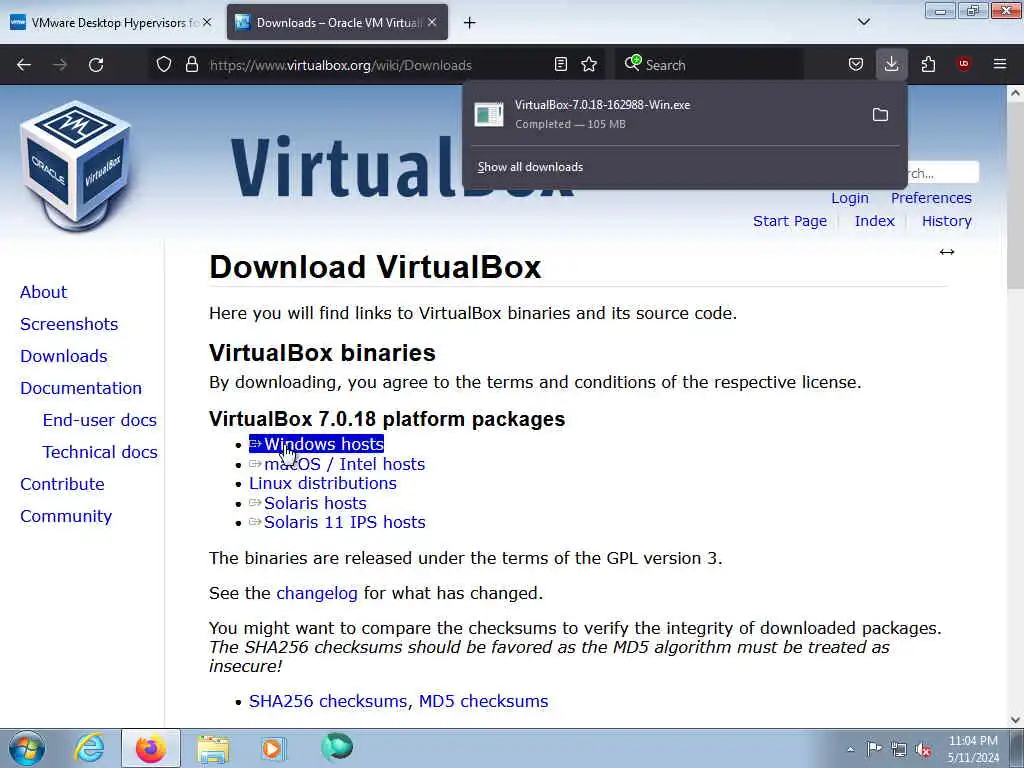Click the Firefox taskbar icon
The width and height of the screenshot is (1024, 768).
click(151, 748)
